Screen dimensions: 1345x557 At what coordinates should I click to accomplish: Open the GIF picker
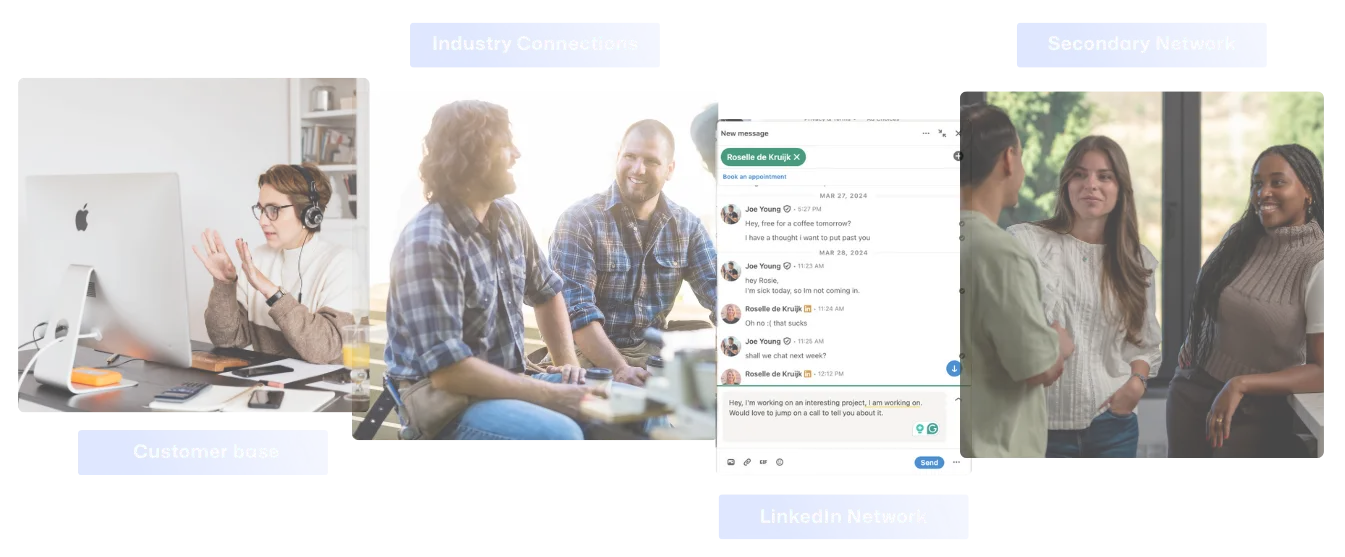pos(763,462)
